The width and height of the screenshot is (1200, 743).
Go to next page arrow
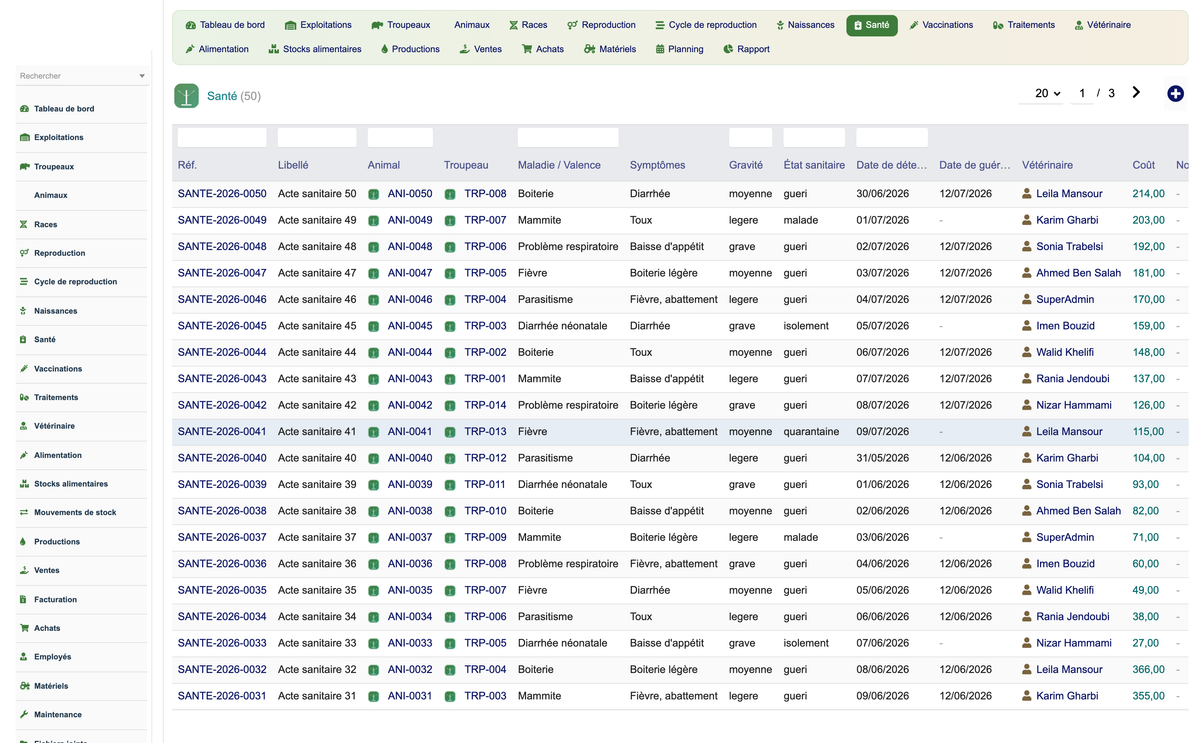1136,92
